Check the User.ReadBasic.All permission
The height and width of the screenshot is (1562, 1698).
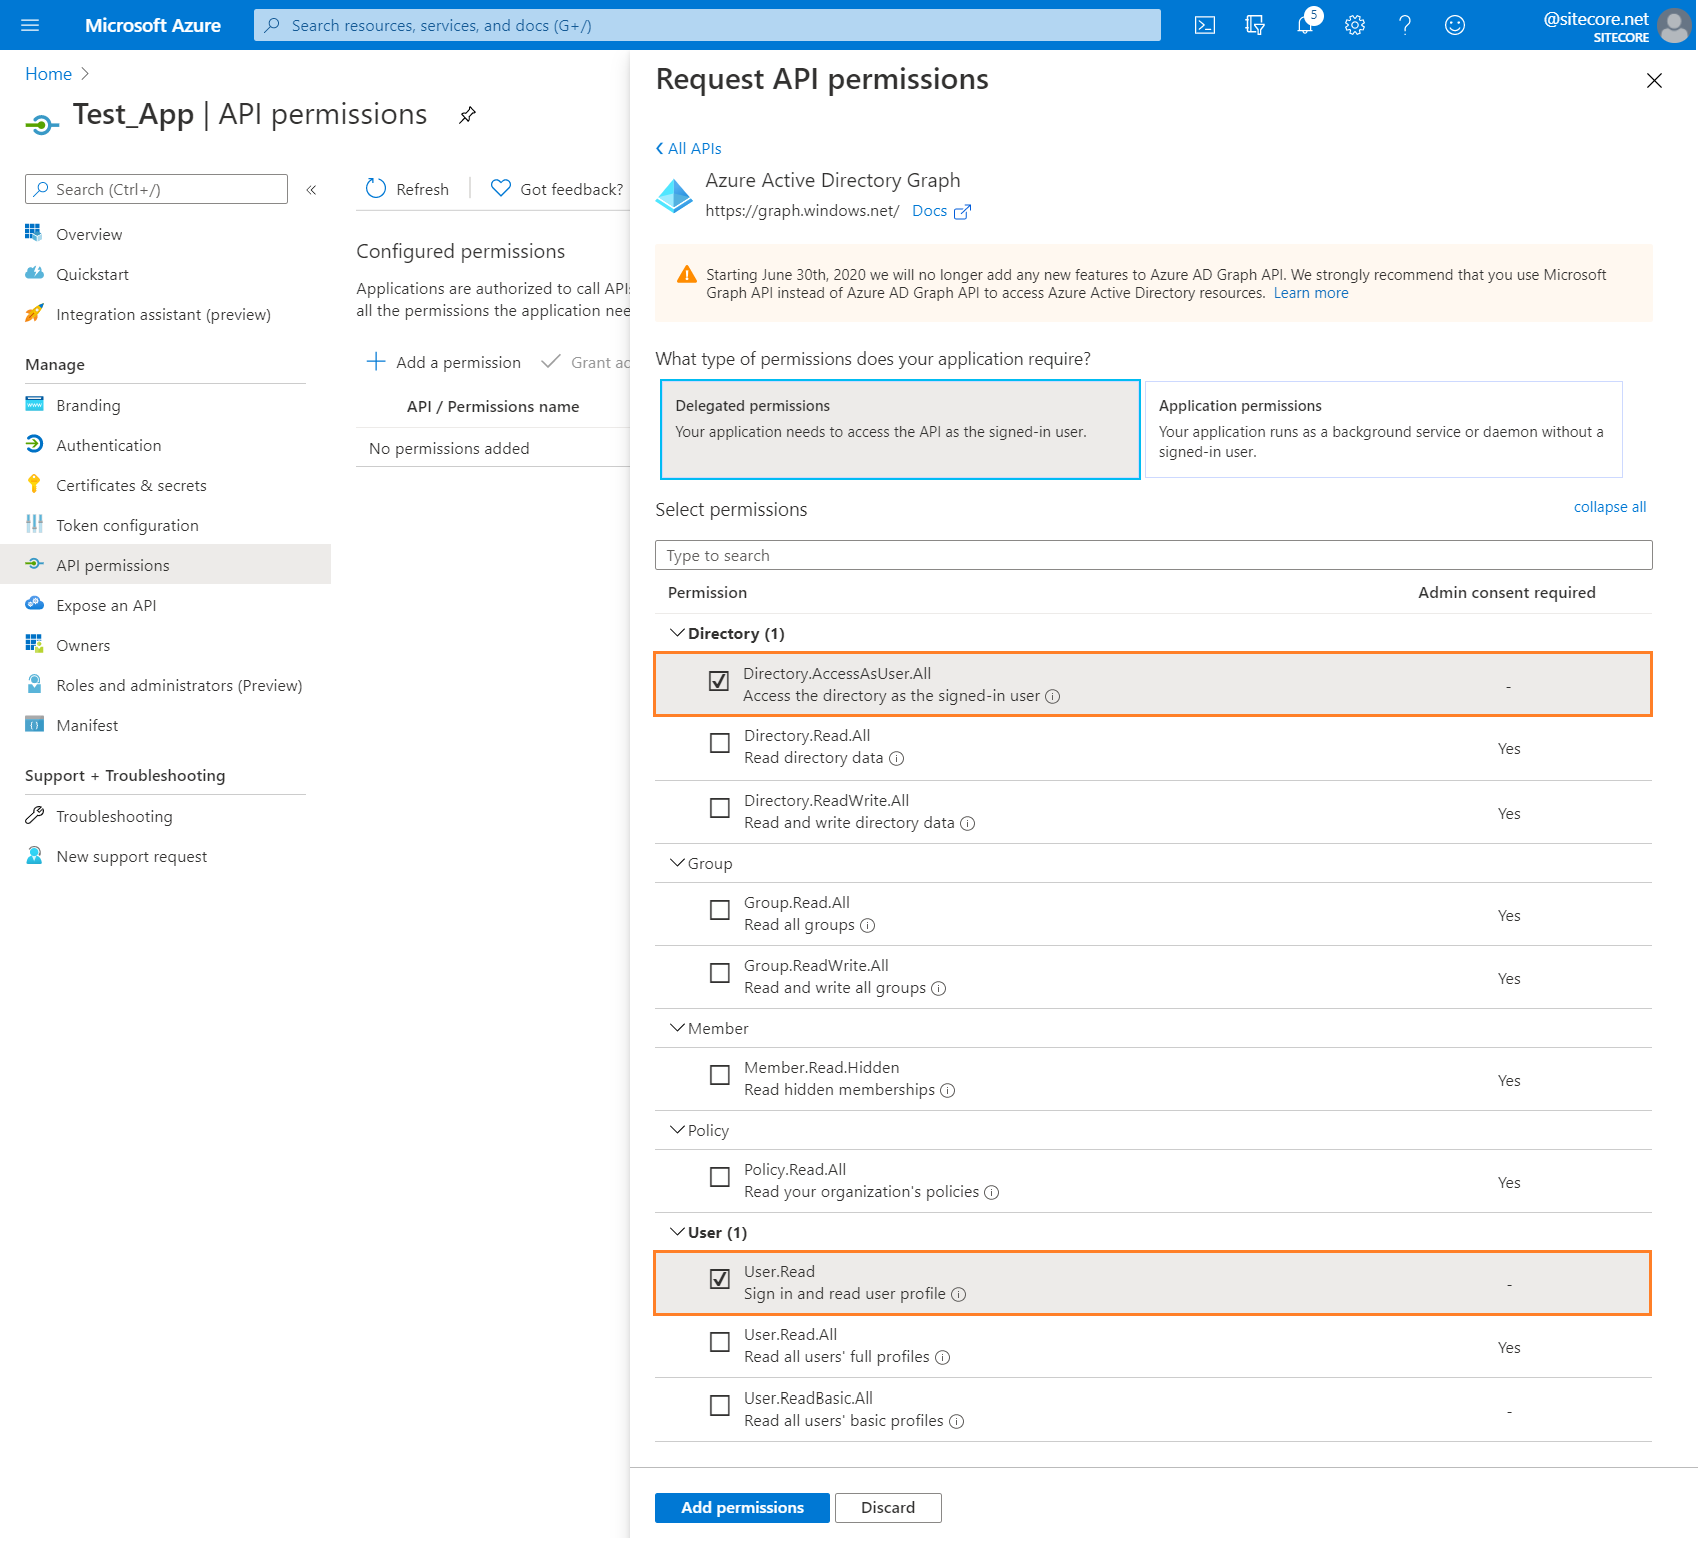click(719, 1405)
